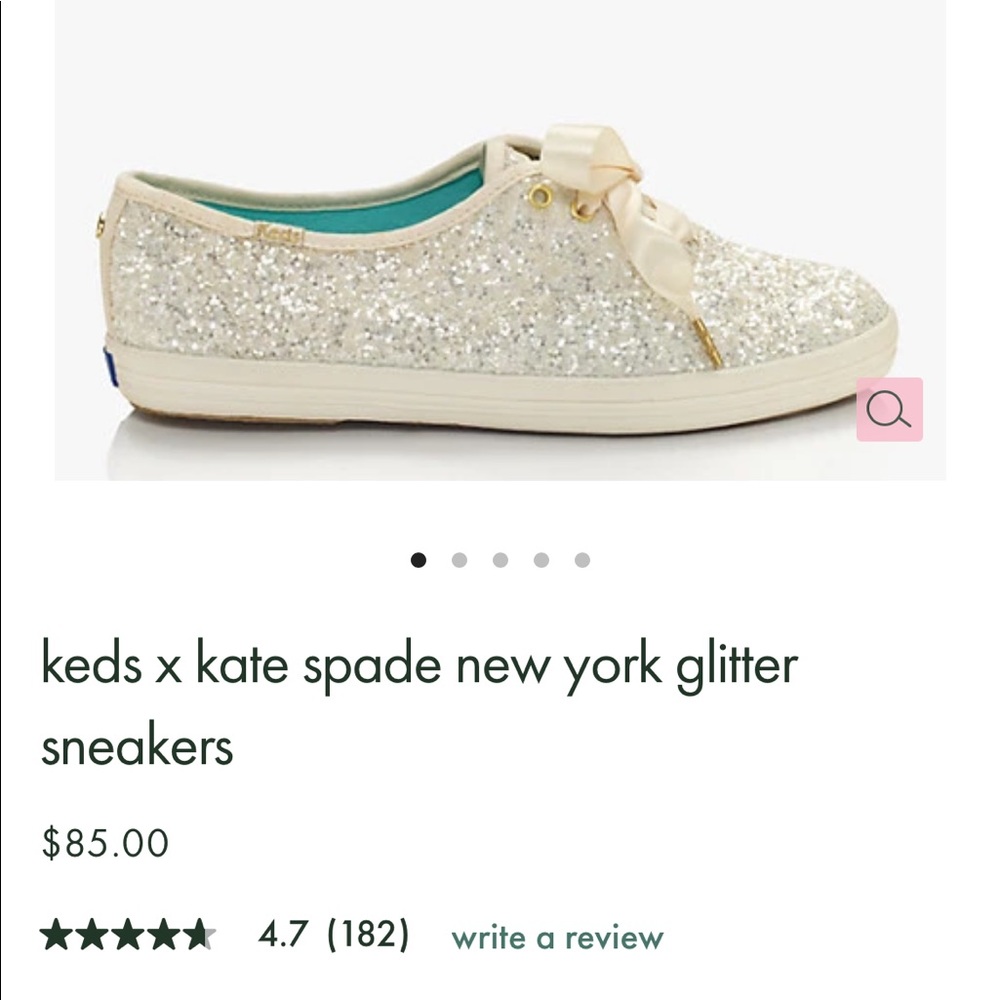Viewport: 1000px width, 1000px height.
Task: Select the active first carousel dot
Action: tap(419, 561)
